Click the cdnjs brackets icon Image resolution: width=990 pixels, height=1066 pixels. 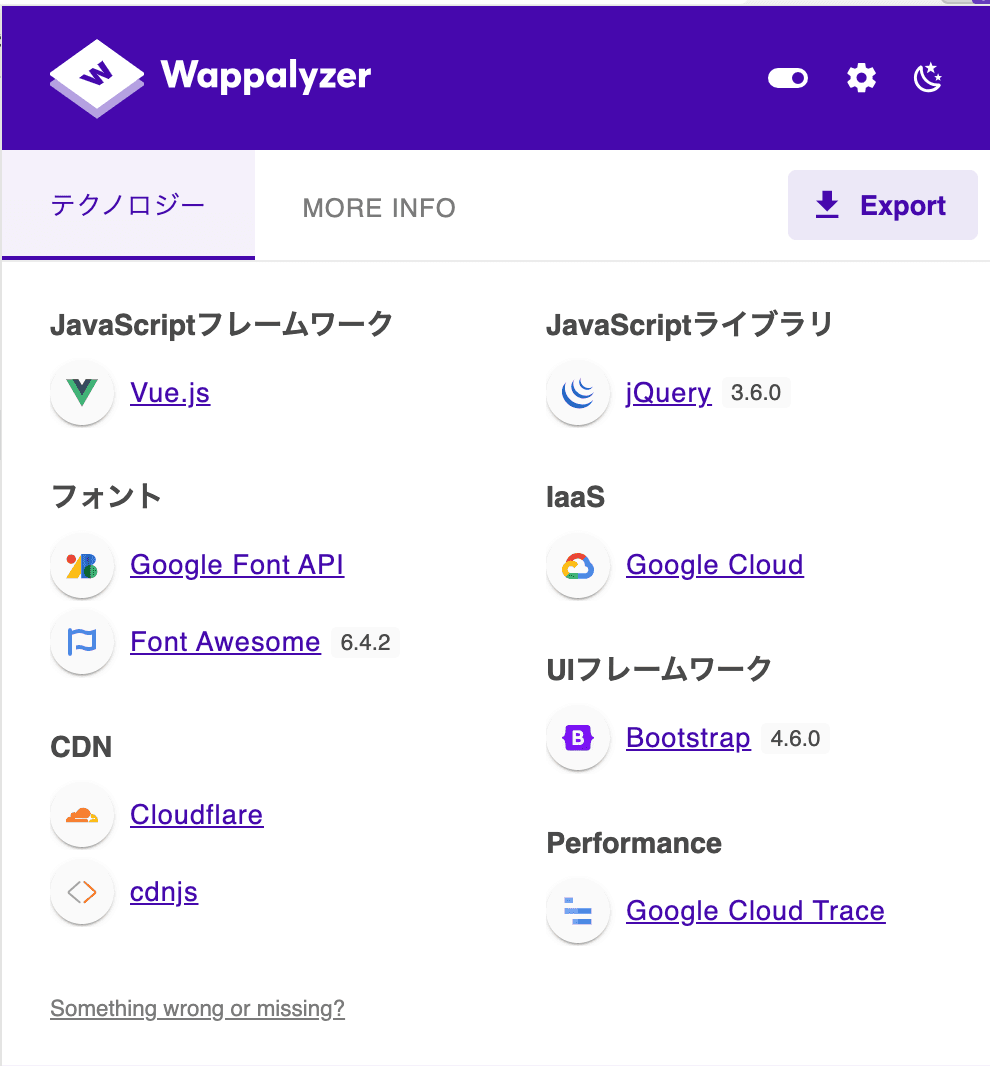click(x=81, y=892)
